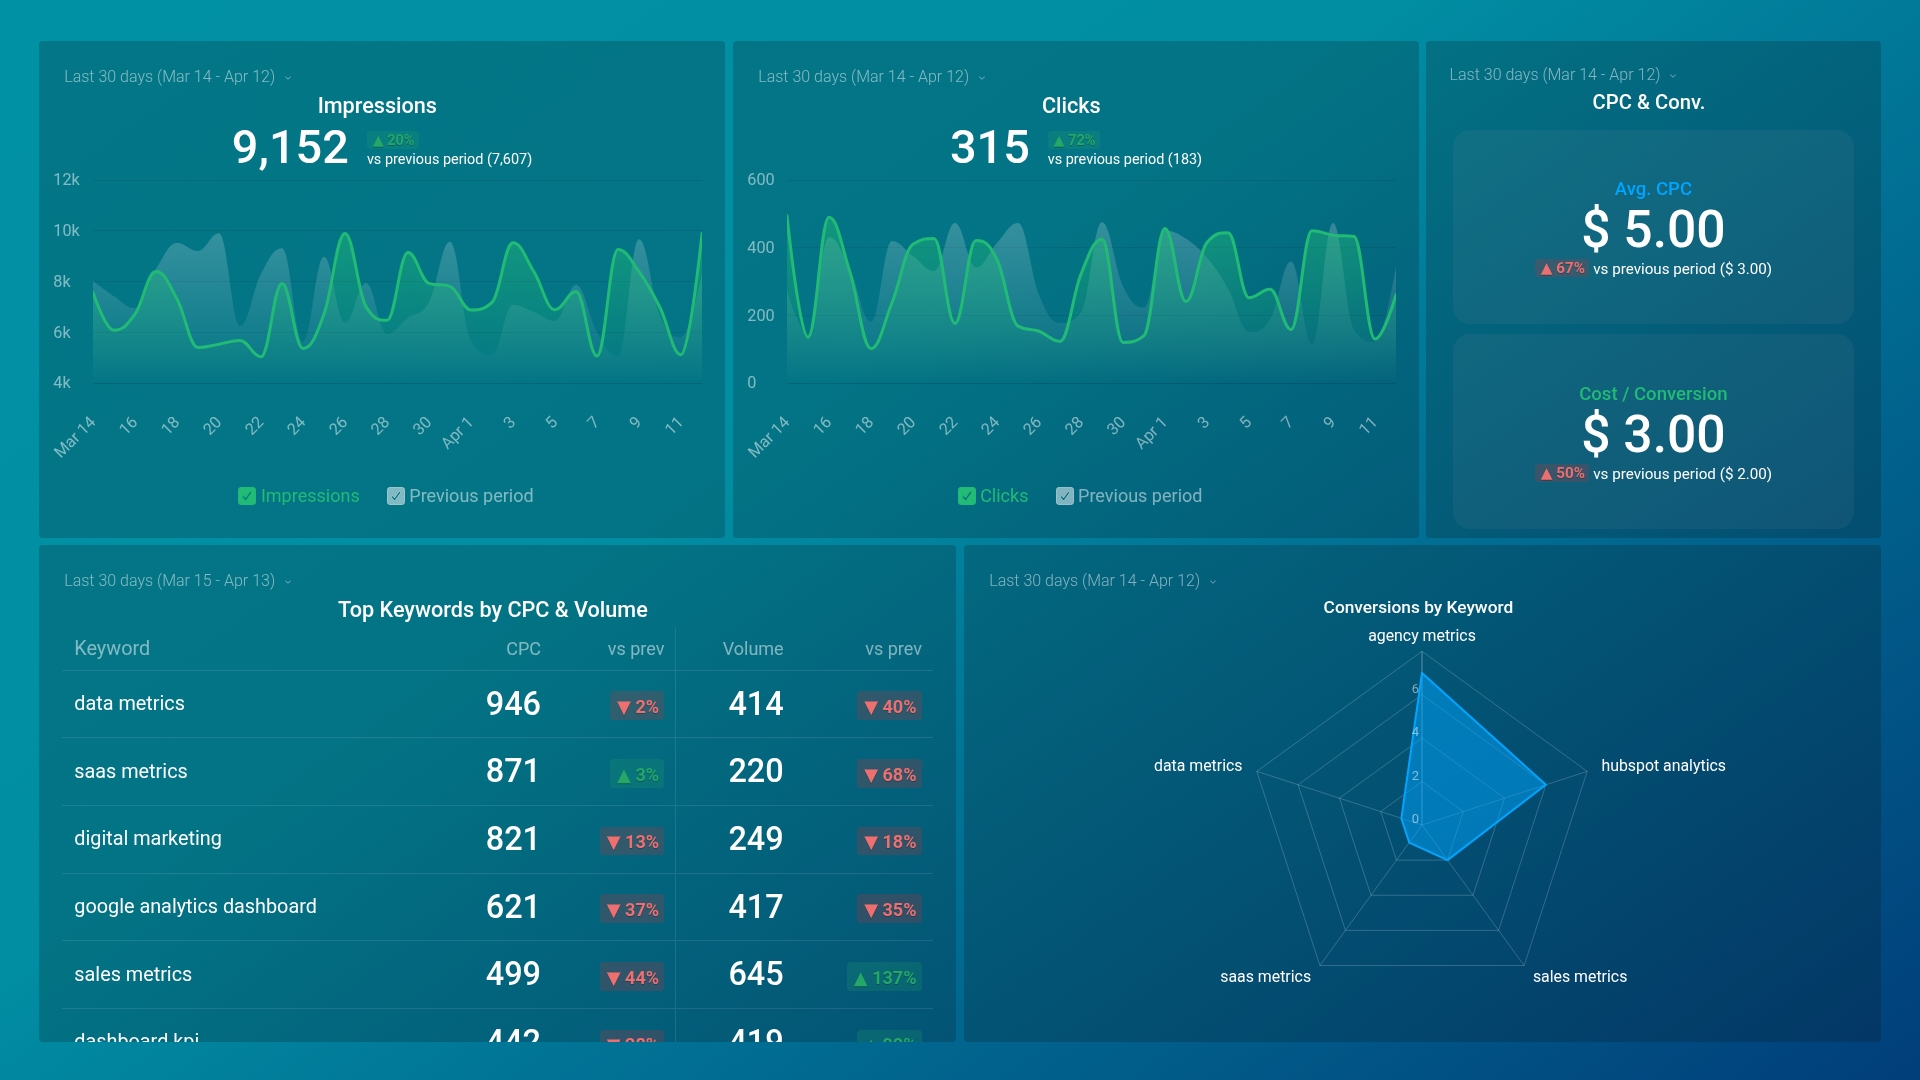This screenshot has height=1080, width=1920.
Task: Select the Cost / Conversion card
Action: coord(1652,432)
